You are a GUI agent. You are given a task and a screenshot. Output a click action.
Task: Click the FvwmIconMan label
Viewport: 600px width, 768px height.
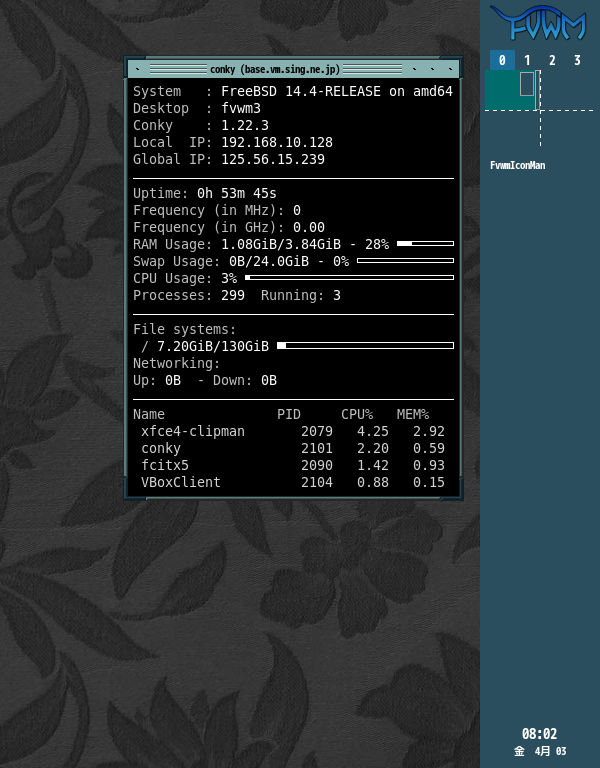pyautogui.click(x=517, y=166)
